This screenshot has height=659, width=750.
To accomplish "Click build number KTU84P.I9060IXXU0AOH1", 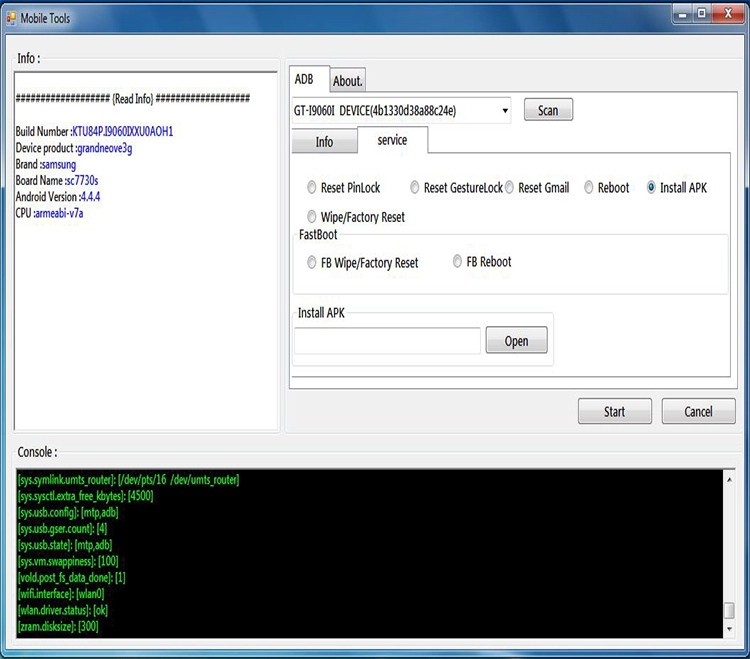I will tap(122, 132).
